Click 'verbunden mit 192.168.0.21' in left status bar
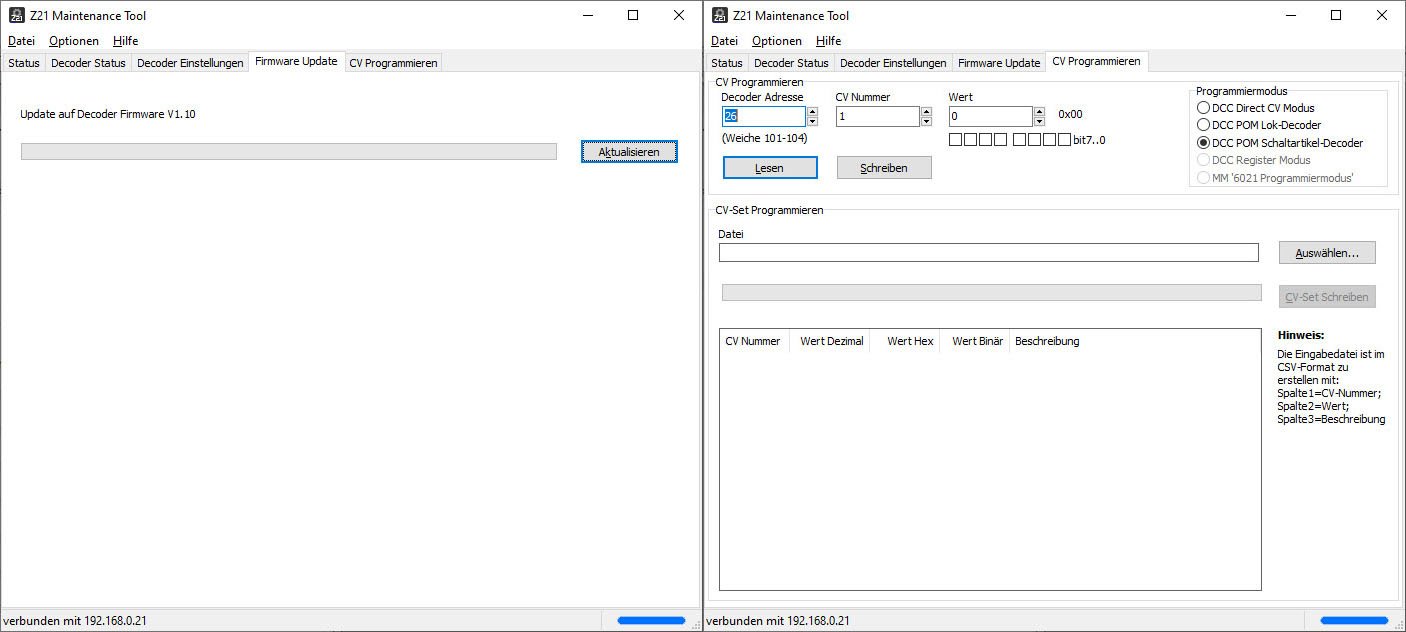The image size is (1406, 632). (x=75, y=621)
